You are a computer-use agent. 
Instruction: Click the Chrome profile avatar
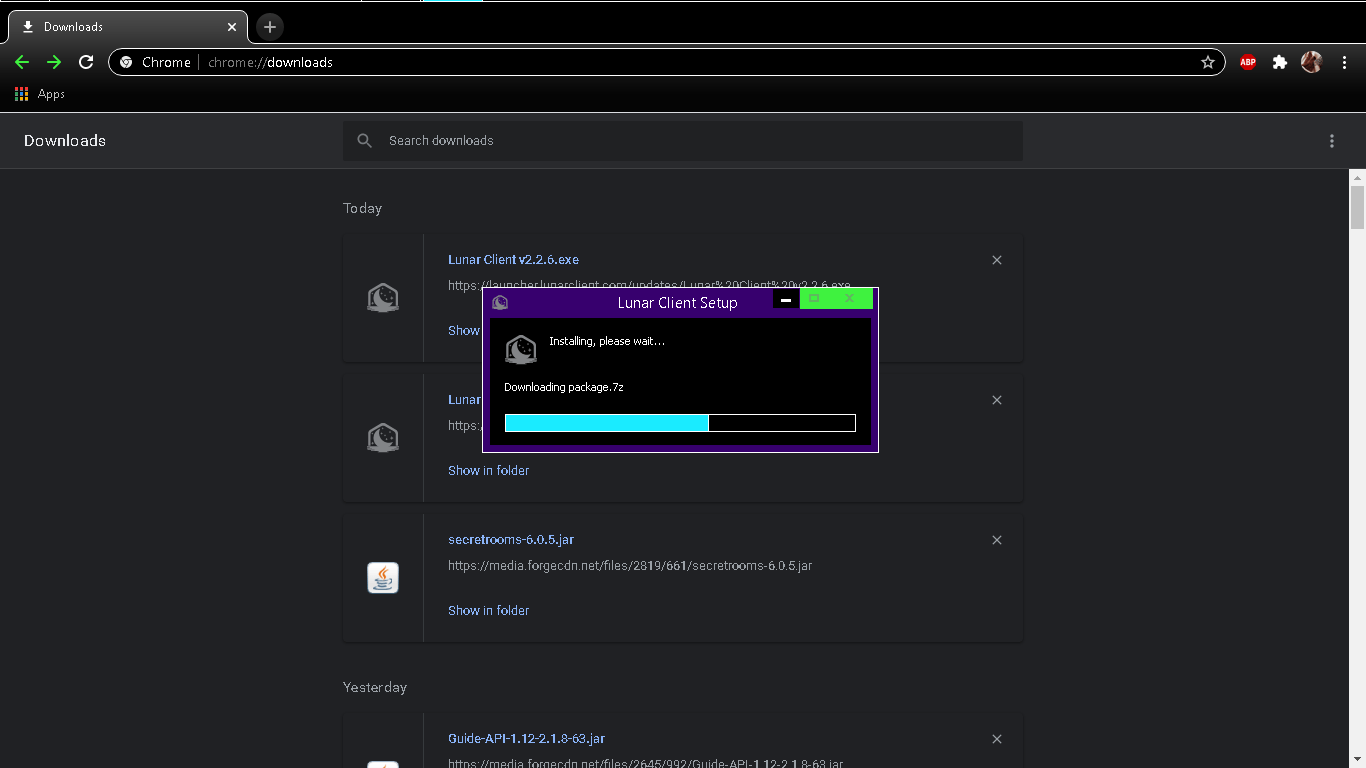pyautogui.click(x=1311, y=62)
